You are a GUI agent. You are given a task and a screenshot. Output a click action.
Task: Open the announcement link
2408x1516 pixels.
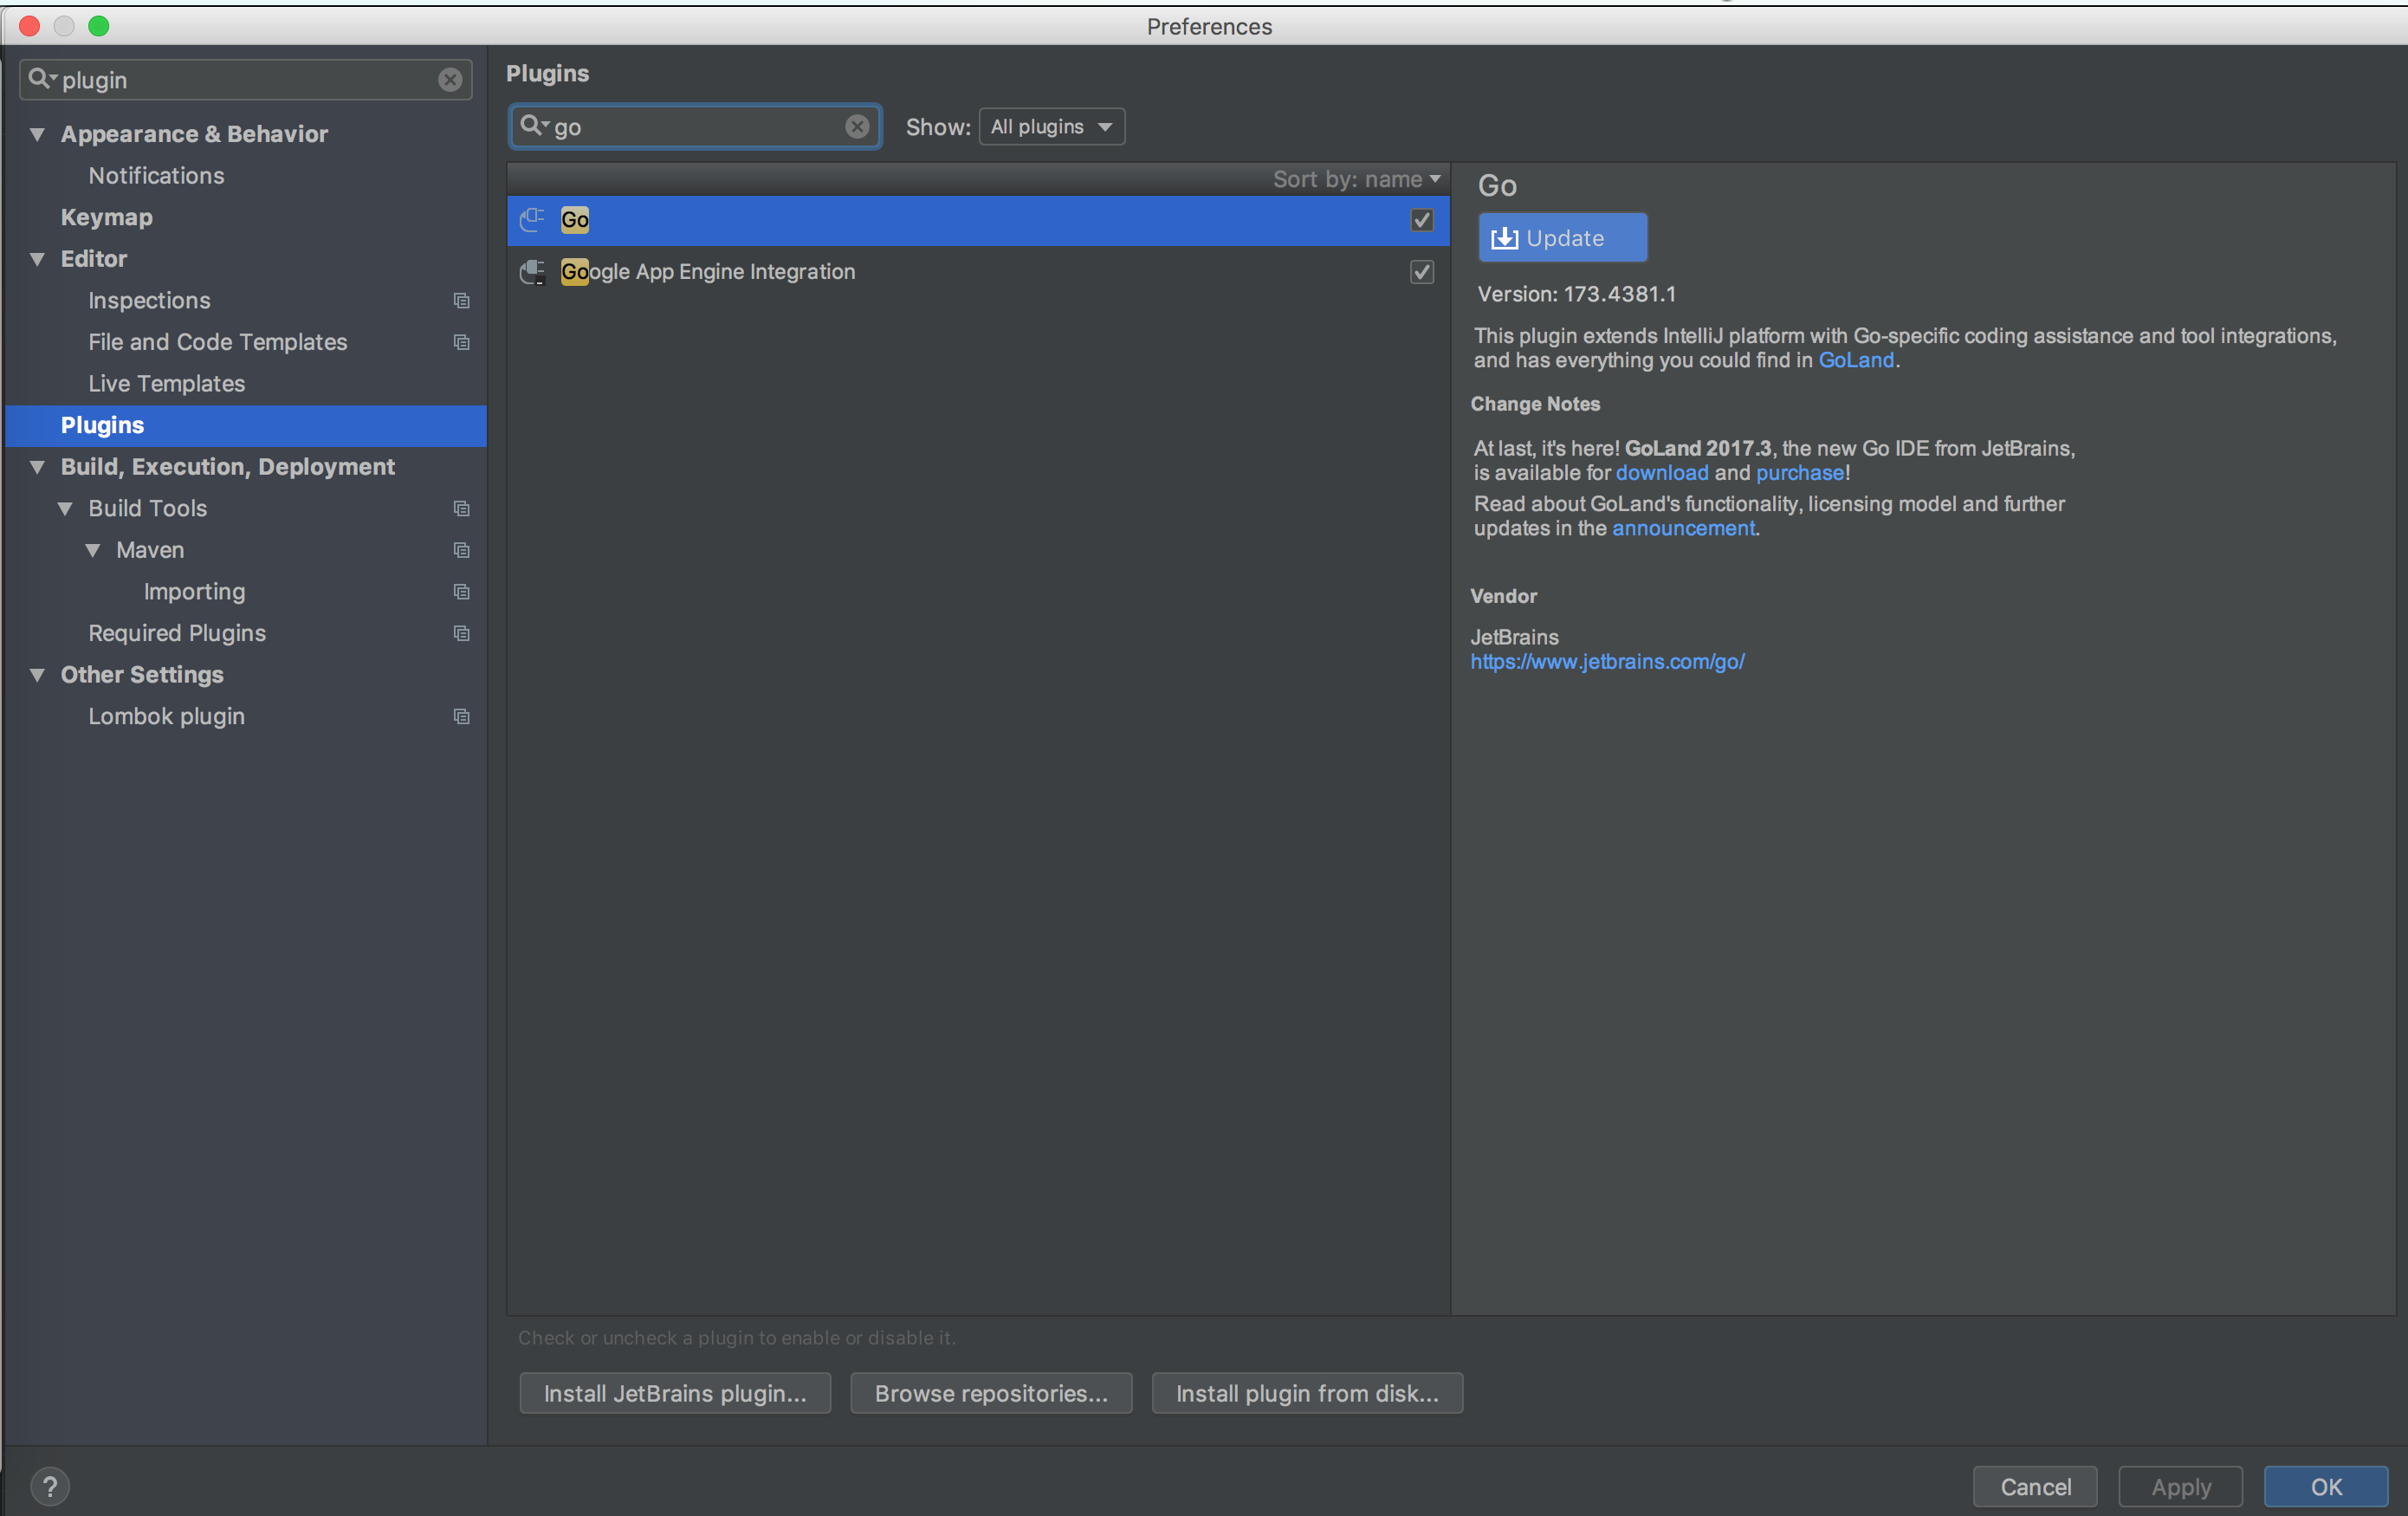click(1683, 528)
